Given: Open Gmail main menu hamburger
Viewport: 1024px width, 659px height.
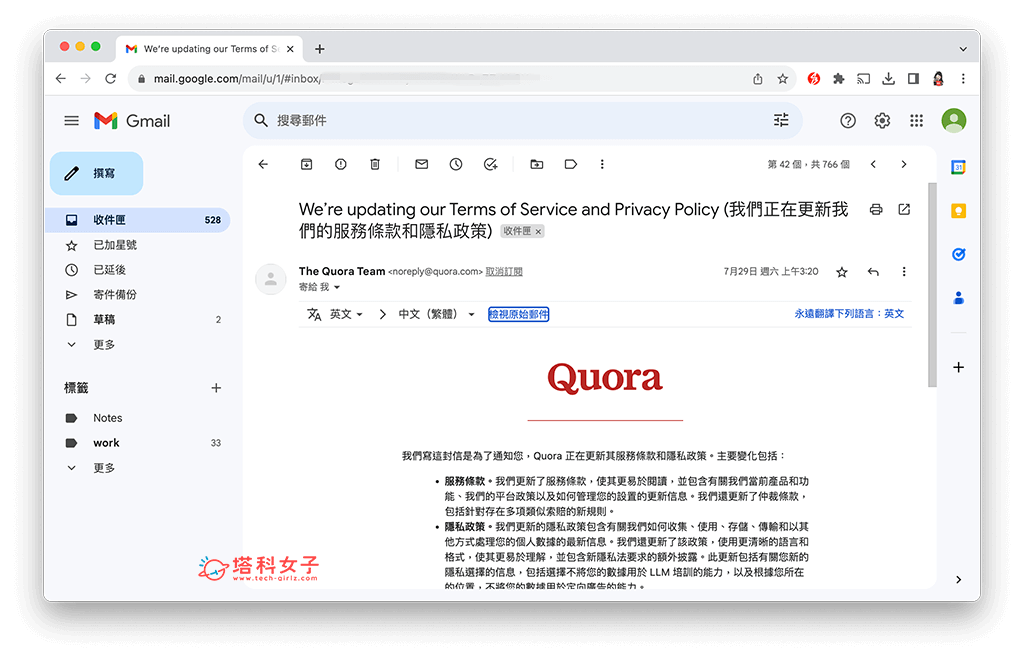Looking at the screenshot, I should pyautogui.click(x=72, y=121).
